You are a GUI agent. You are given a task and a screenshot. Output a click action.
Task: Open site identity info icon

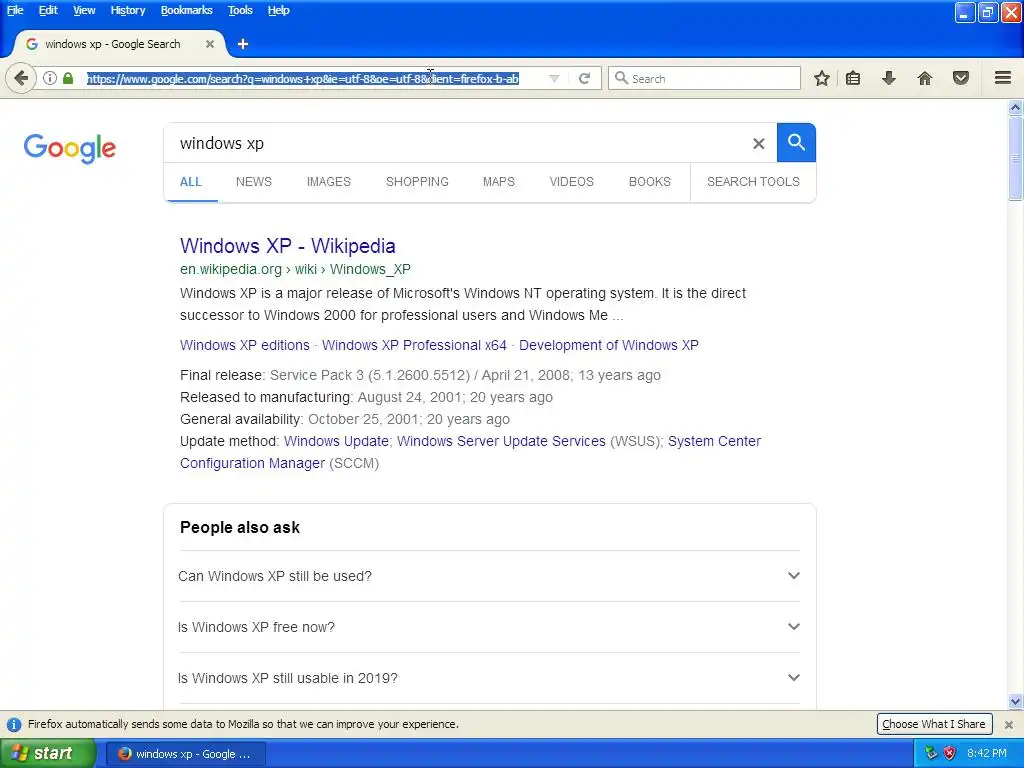tap(50, 78)
